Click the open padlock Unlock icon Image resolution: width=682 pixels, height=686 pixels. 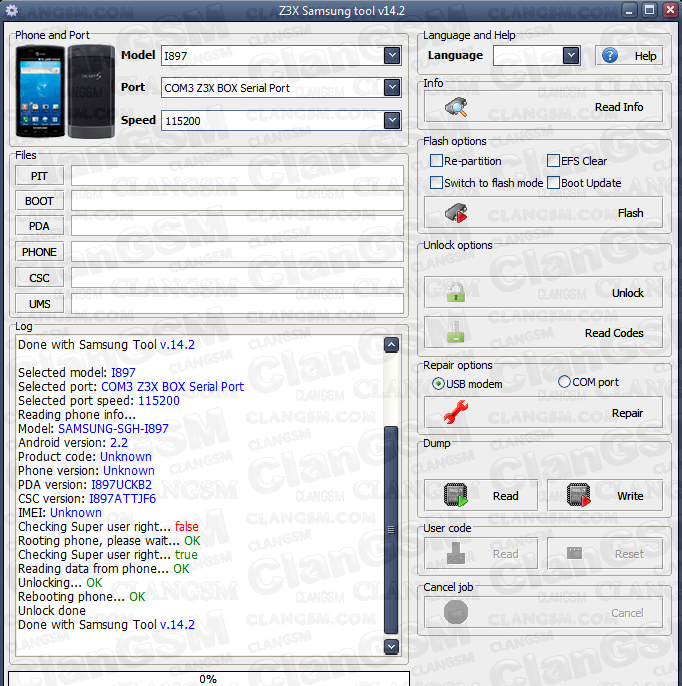(x=456, y=292)
